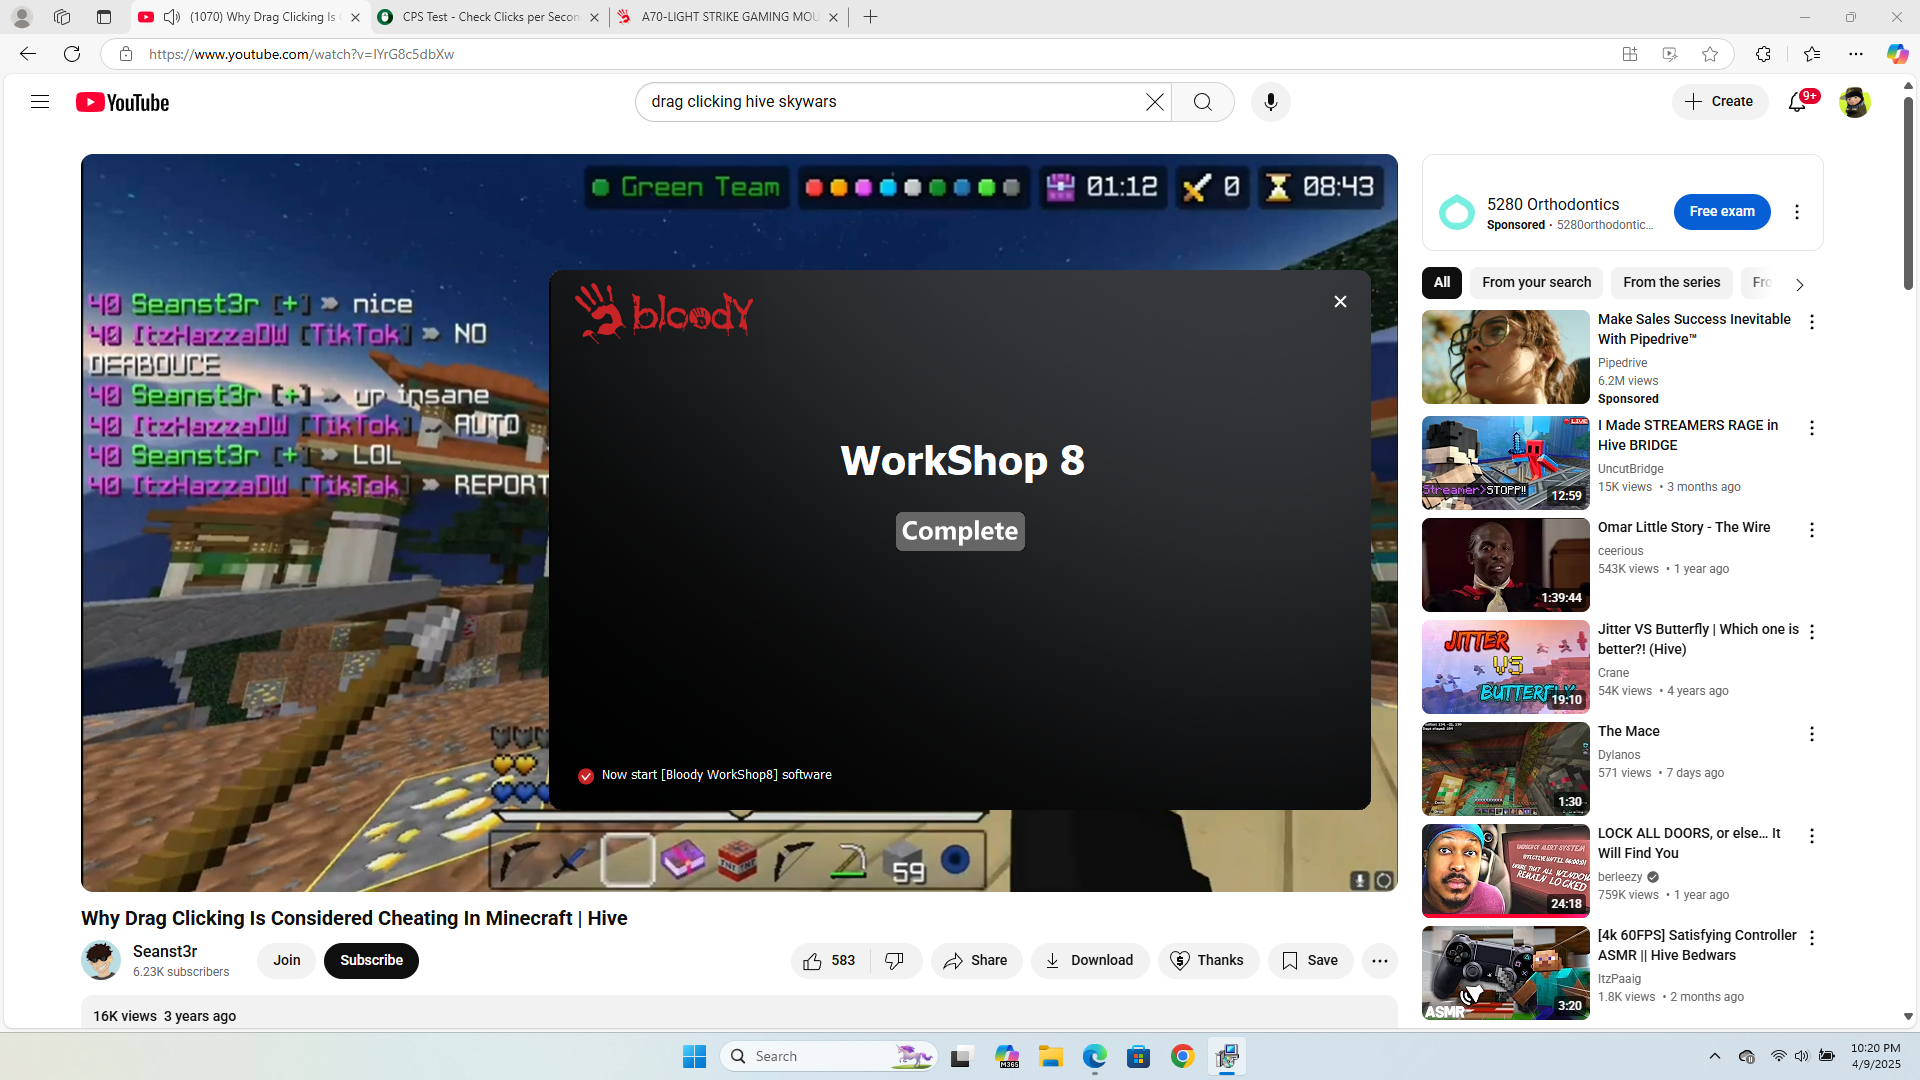Open Seanst3r channel avatar
This screenshot has height=1080, width=1920.
(101, 961)
